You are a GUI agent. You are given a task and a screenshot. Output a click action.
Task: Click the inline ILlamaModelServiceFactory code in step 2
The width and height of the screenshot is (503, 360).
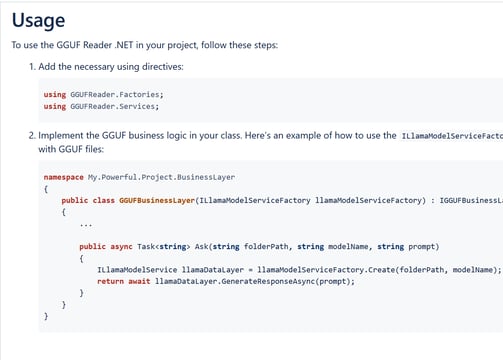point(452,136)
